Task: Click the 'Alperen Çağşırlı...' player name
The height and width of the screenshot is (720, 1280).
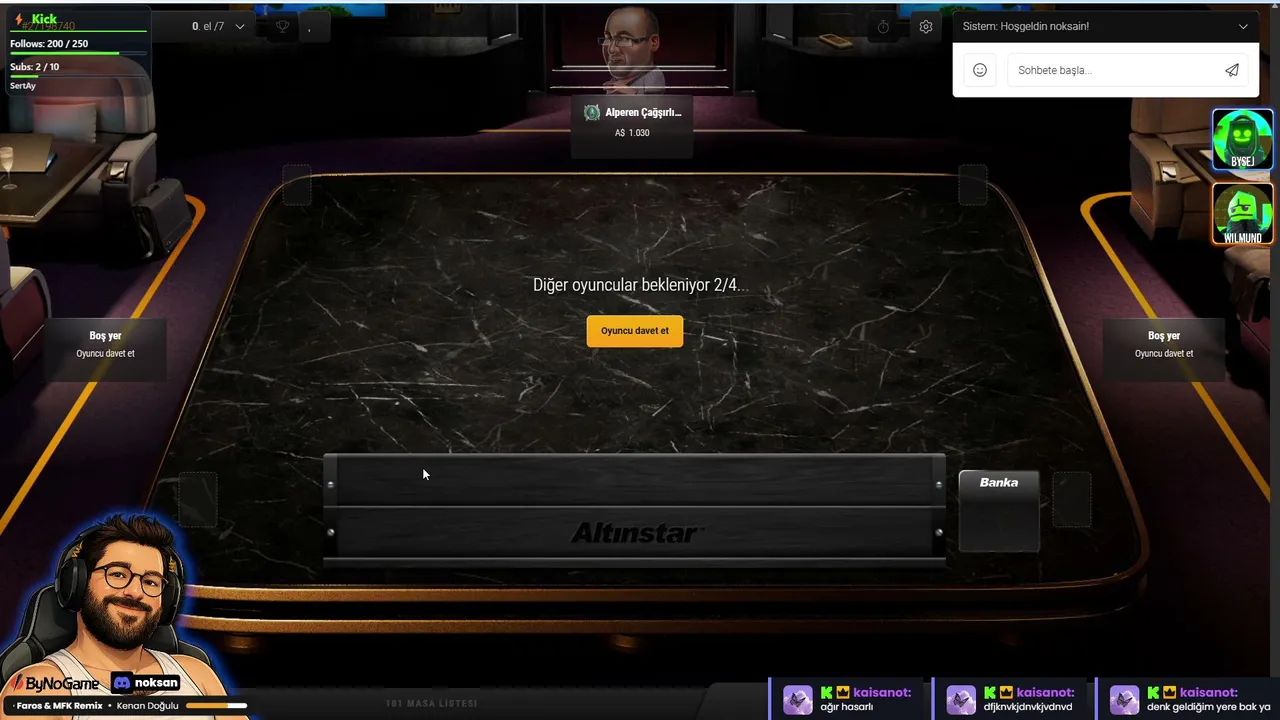Action: tap(643, 113)
